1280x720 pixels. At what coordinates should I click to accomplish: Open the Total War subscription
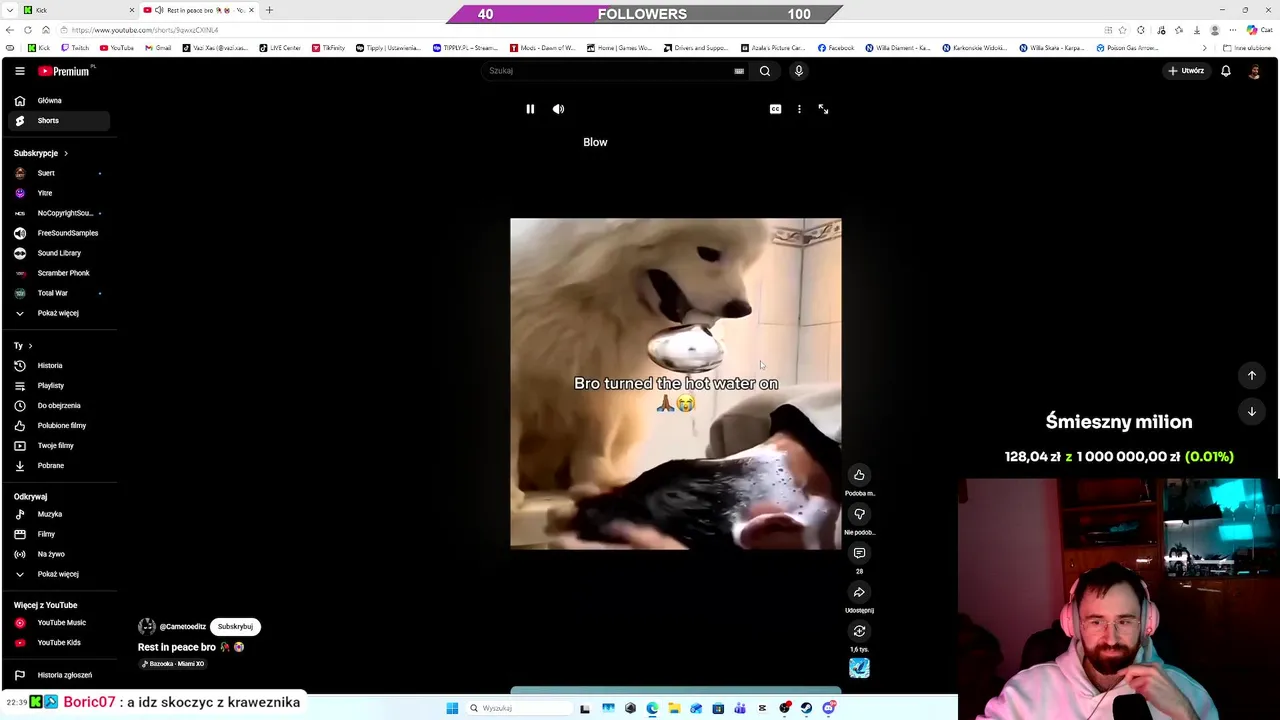tap(59, 293)
